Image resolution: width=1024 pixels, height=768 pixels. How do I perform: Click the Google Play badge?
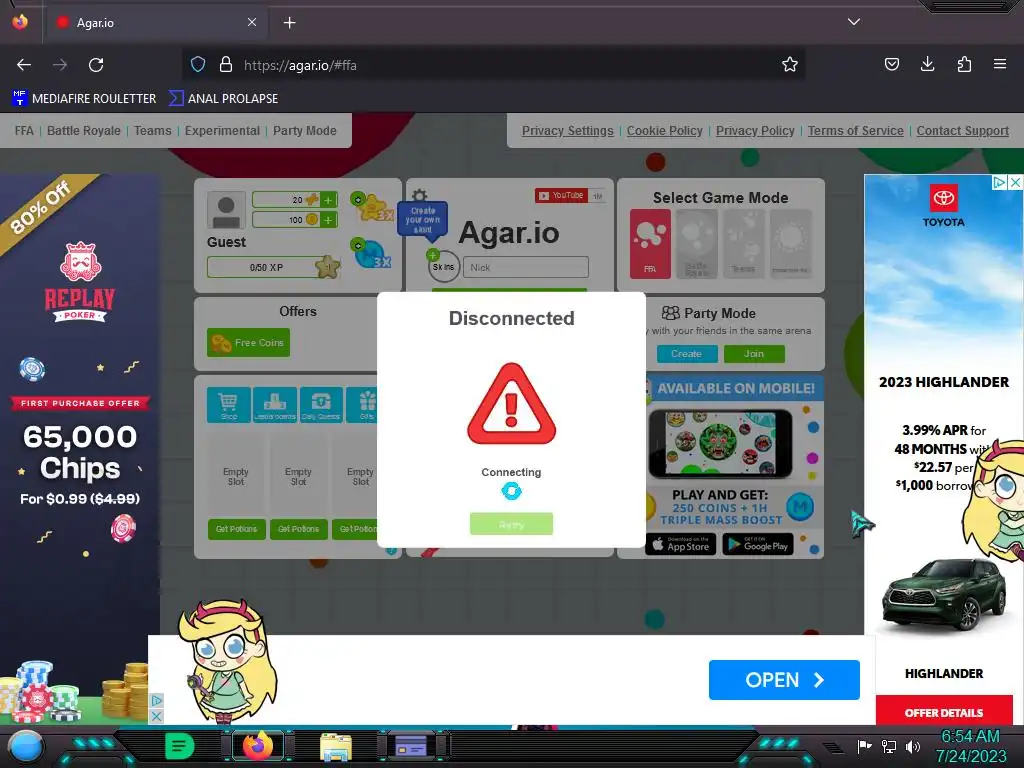pos(758,544)
